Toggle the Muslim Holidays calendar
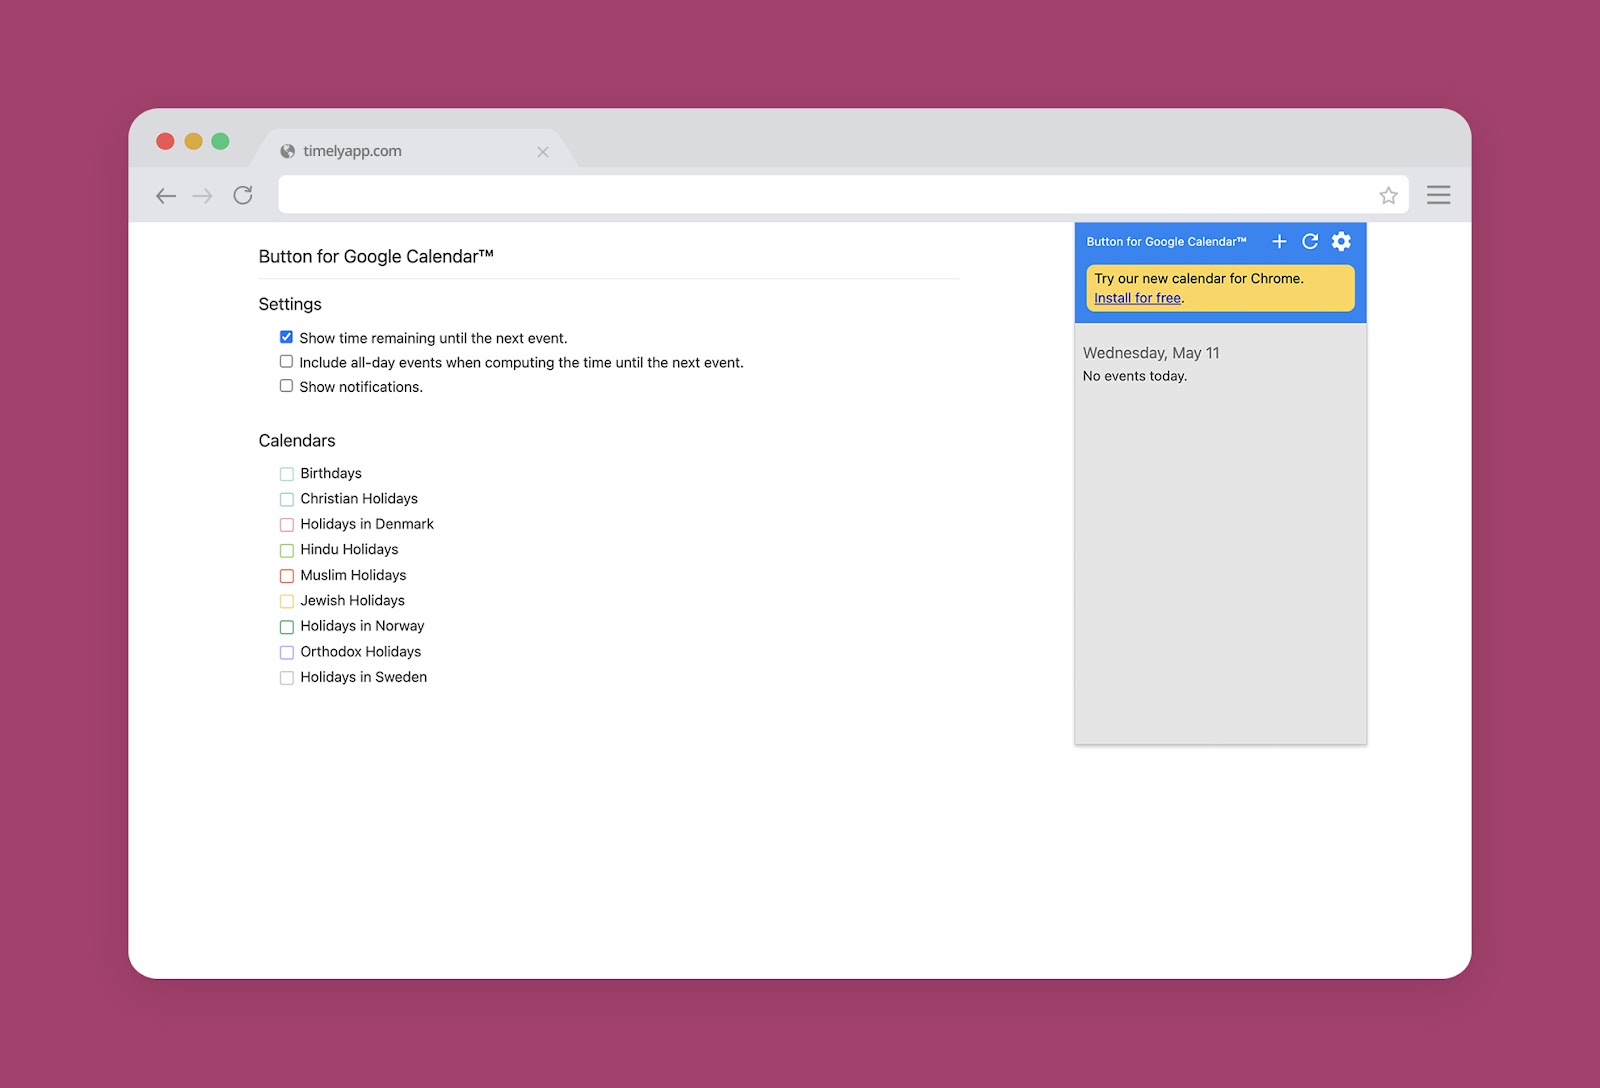Viewport: 1600px width, 1088px height. click(x=287, y=576)
